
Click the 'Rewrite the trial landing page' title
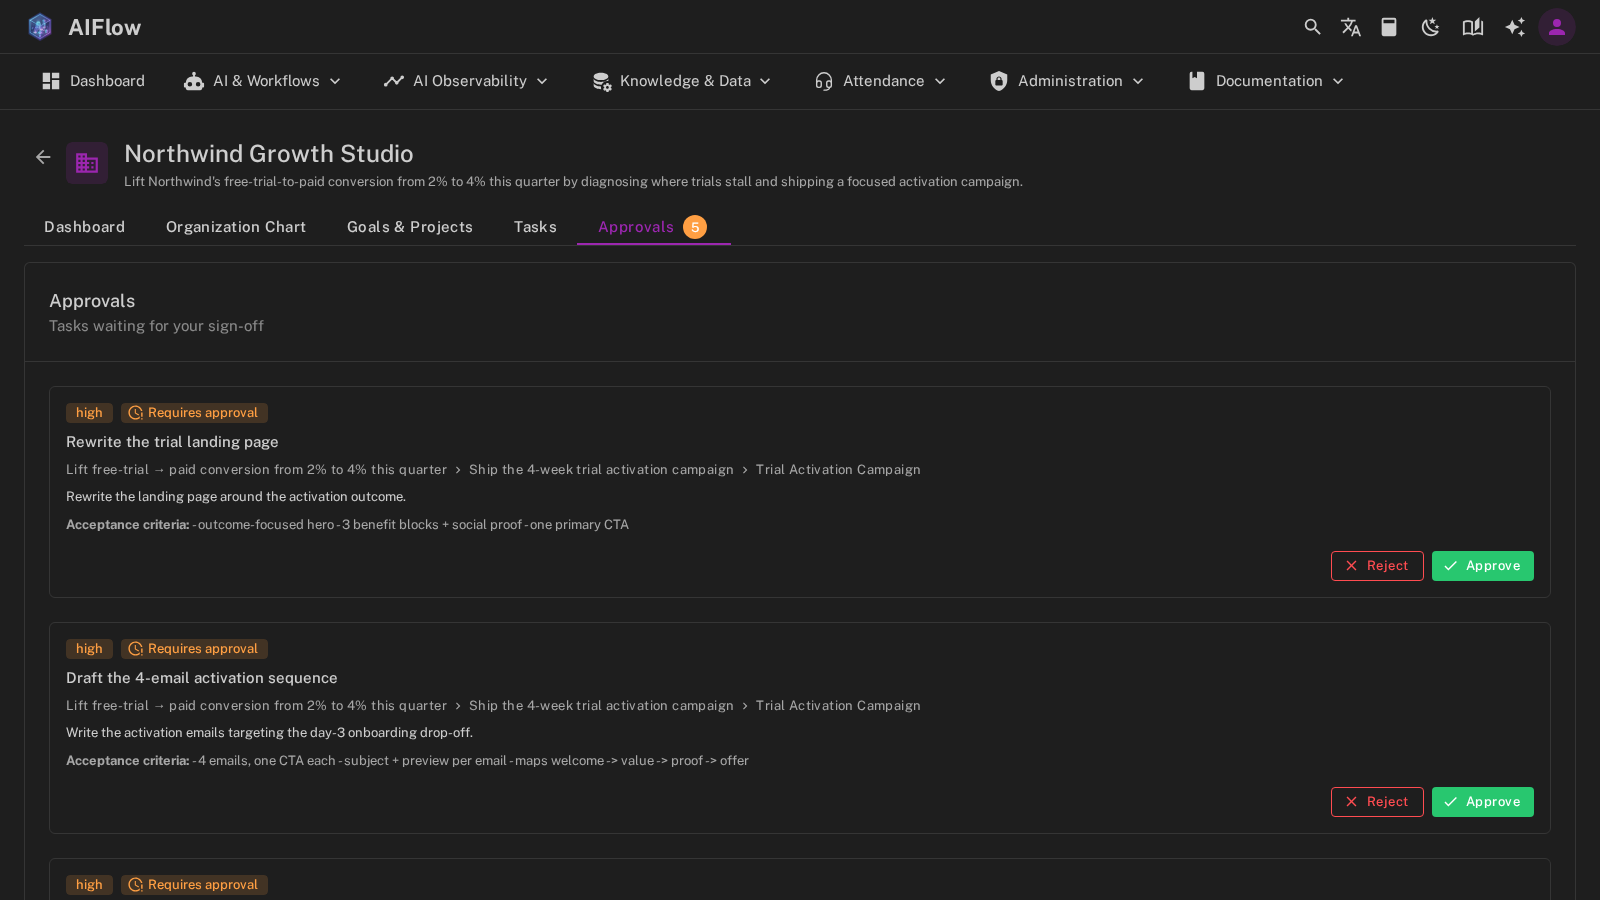coord(172,442)
